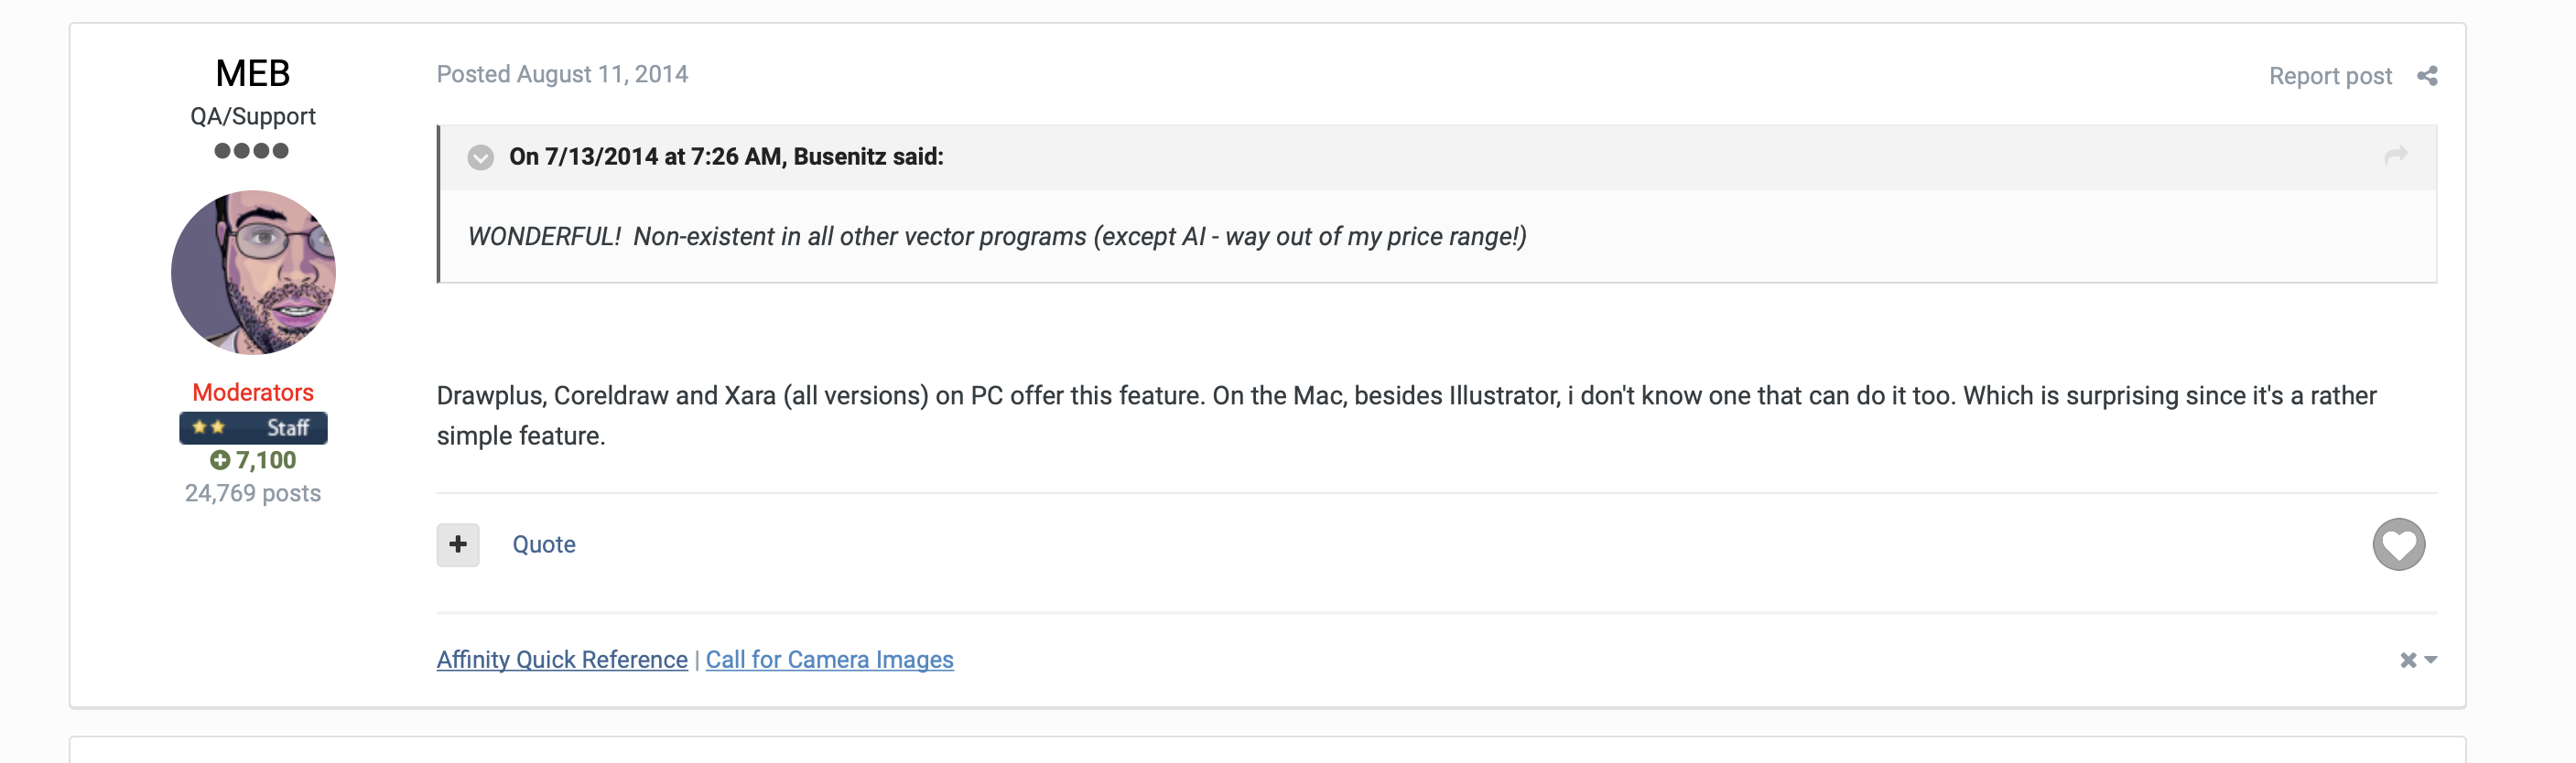Click the MultiQuote plus button

pyautogui.click(x=458, y=545)
